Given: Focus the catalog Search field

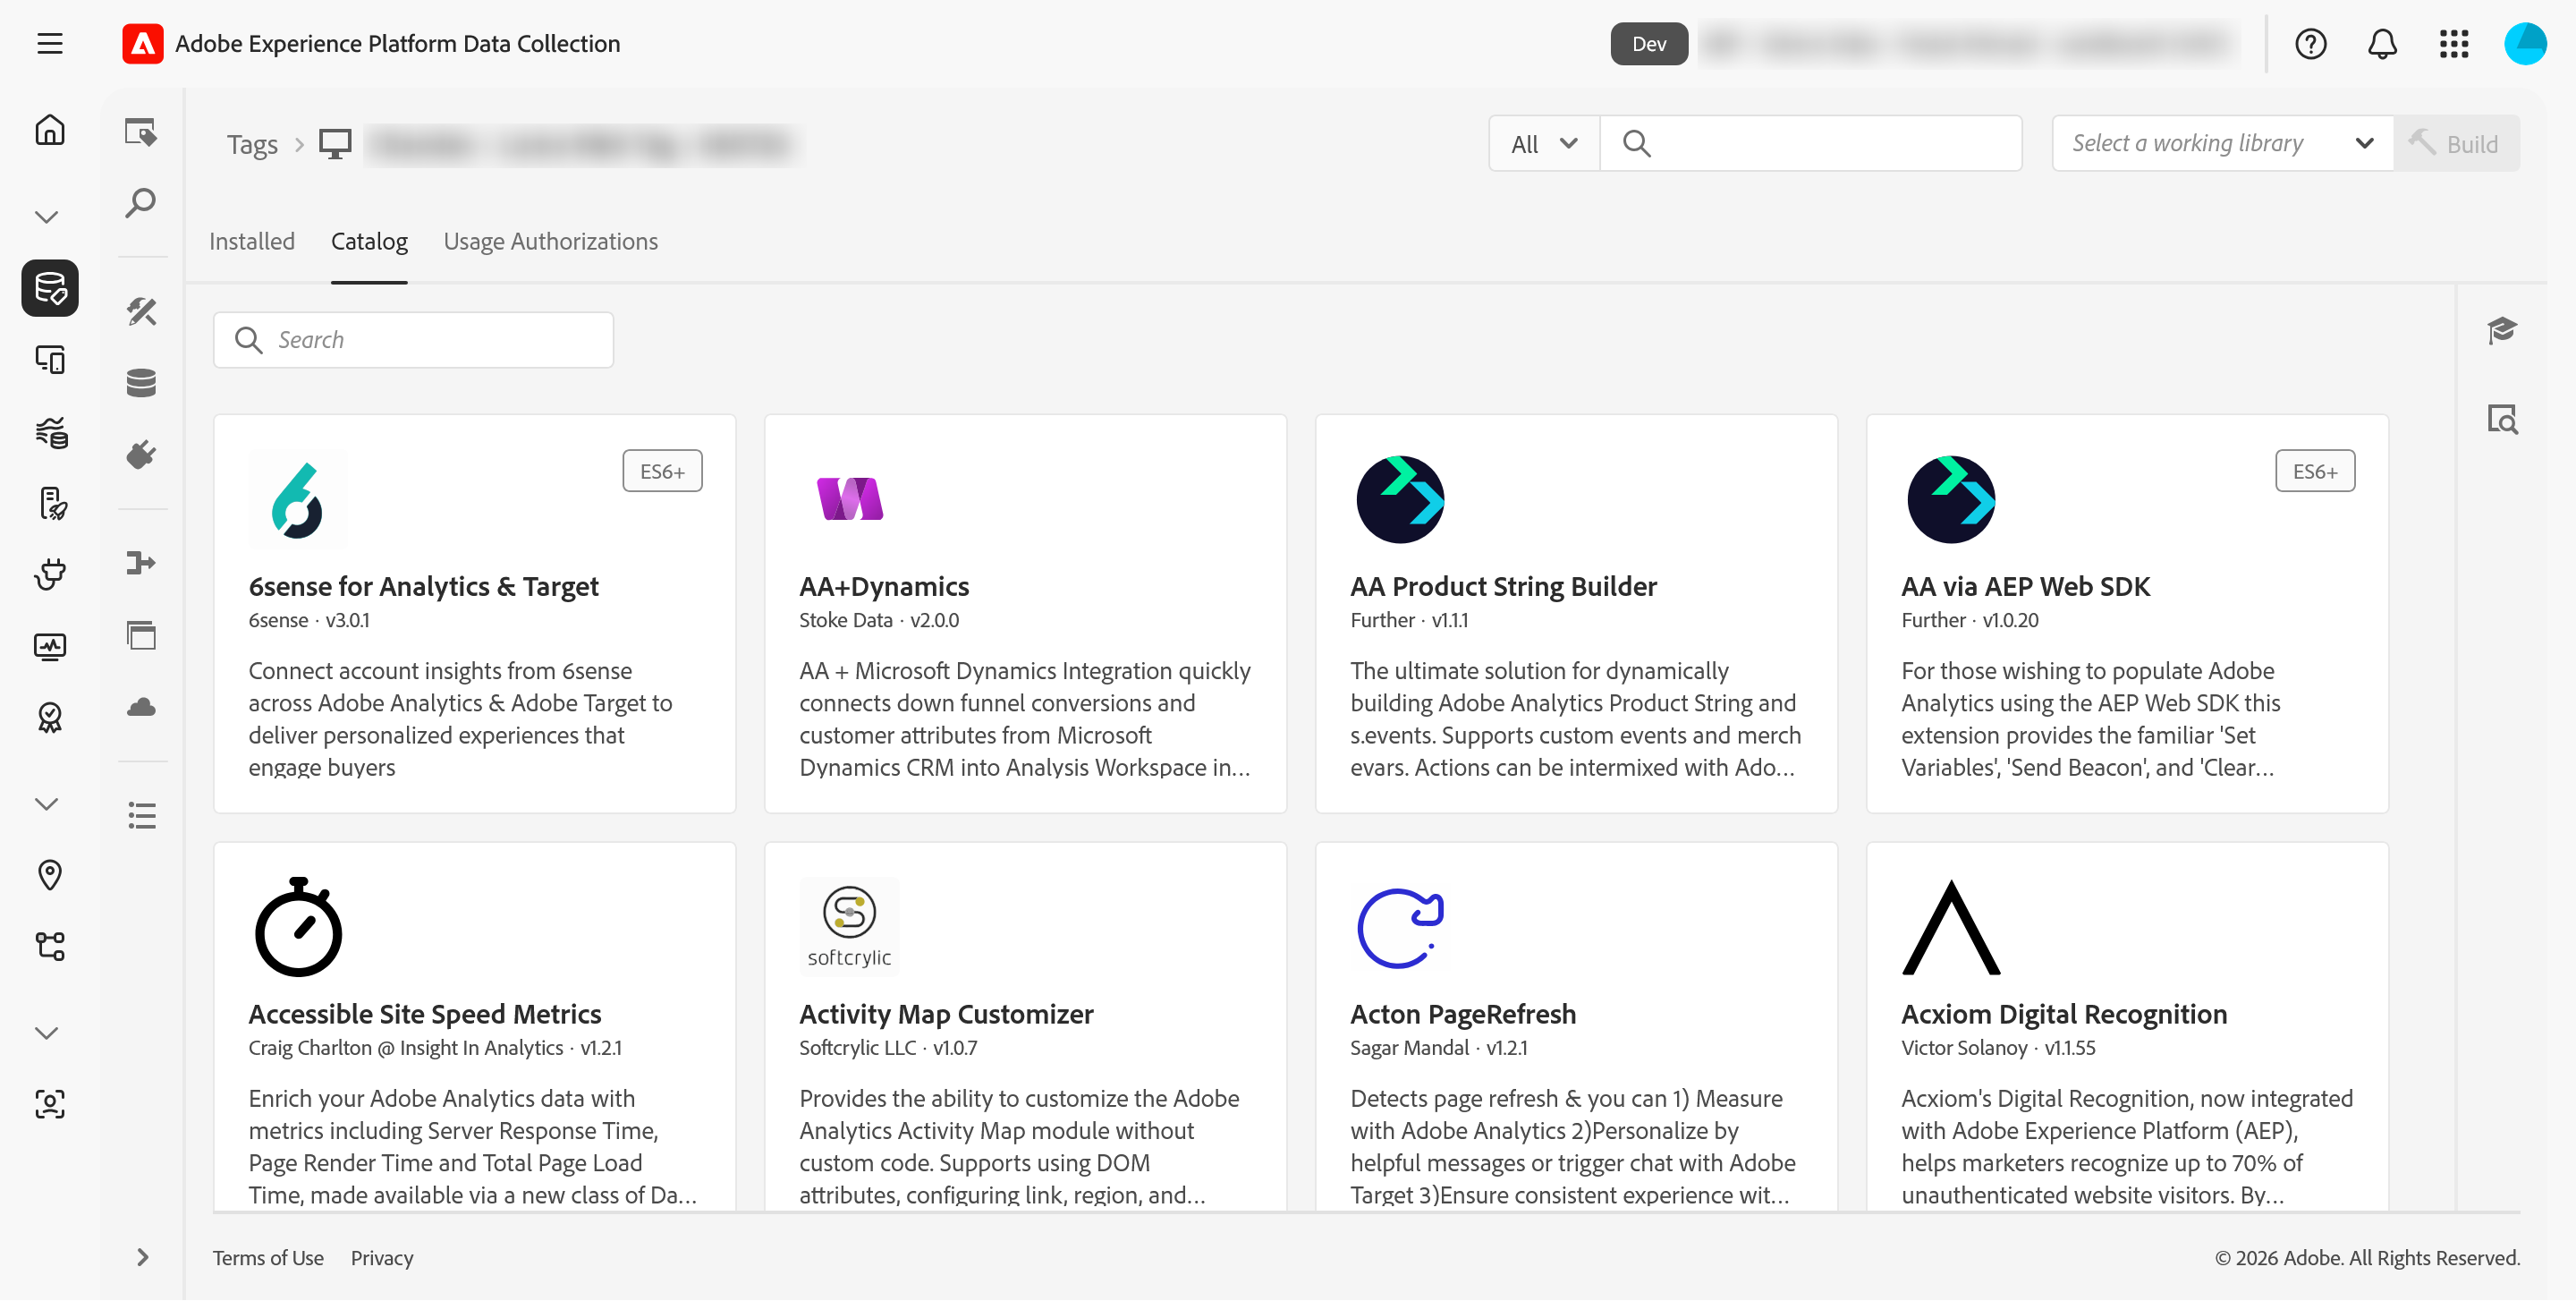Looking at the screenshot, I should point(413,340).
